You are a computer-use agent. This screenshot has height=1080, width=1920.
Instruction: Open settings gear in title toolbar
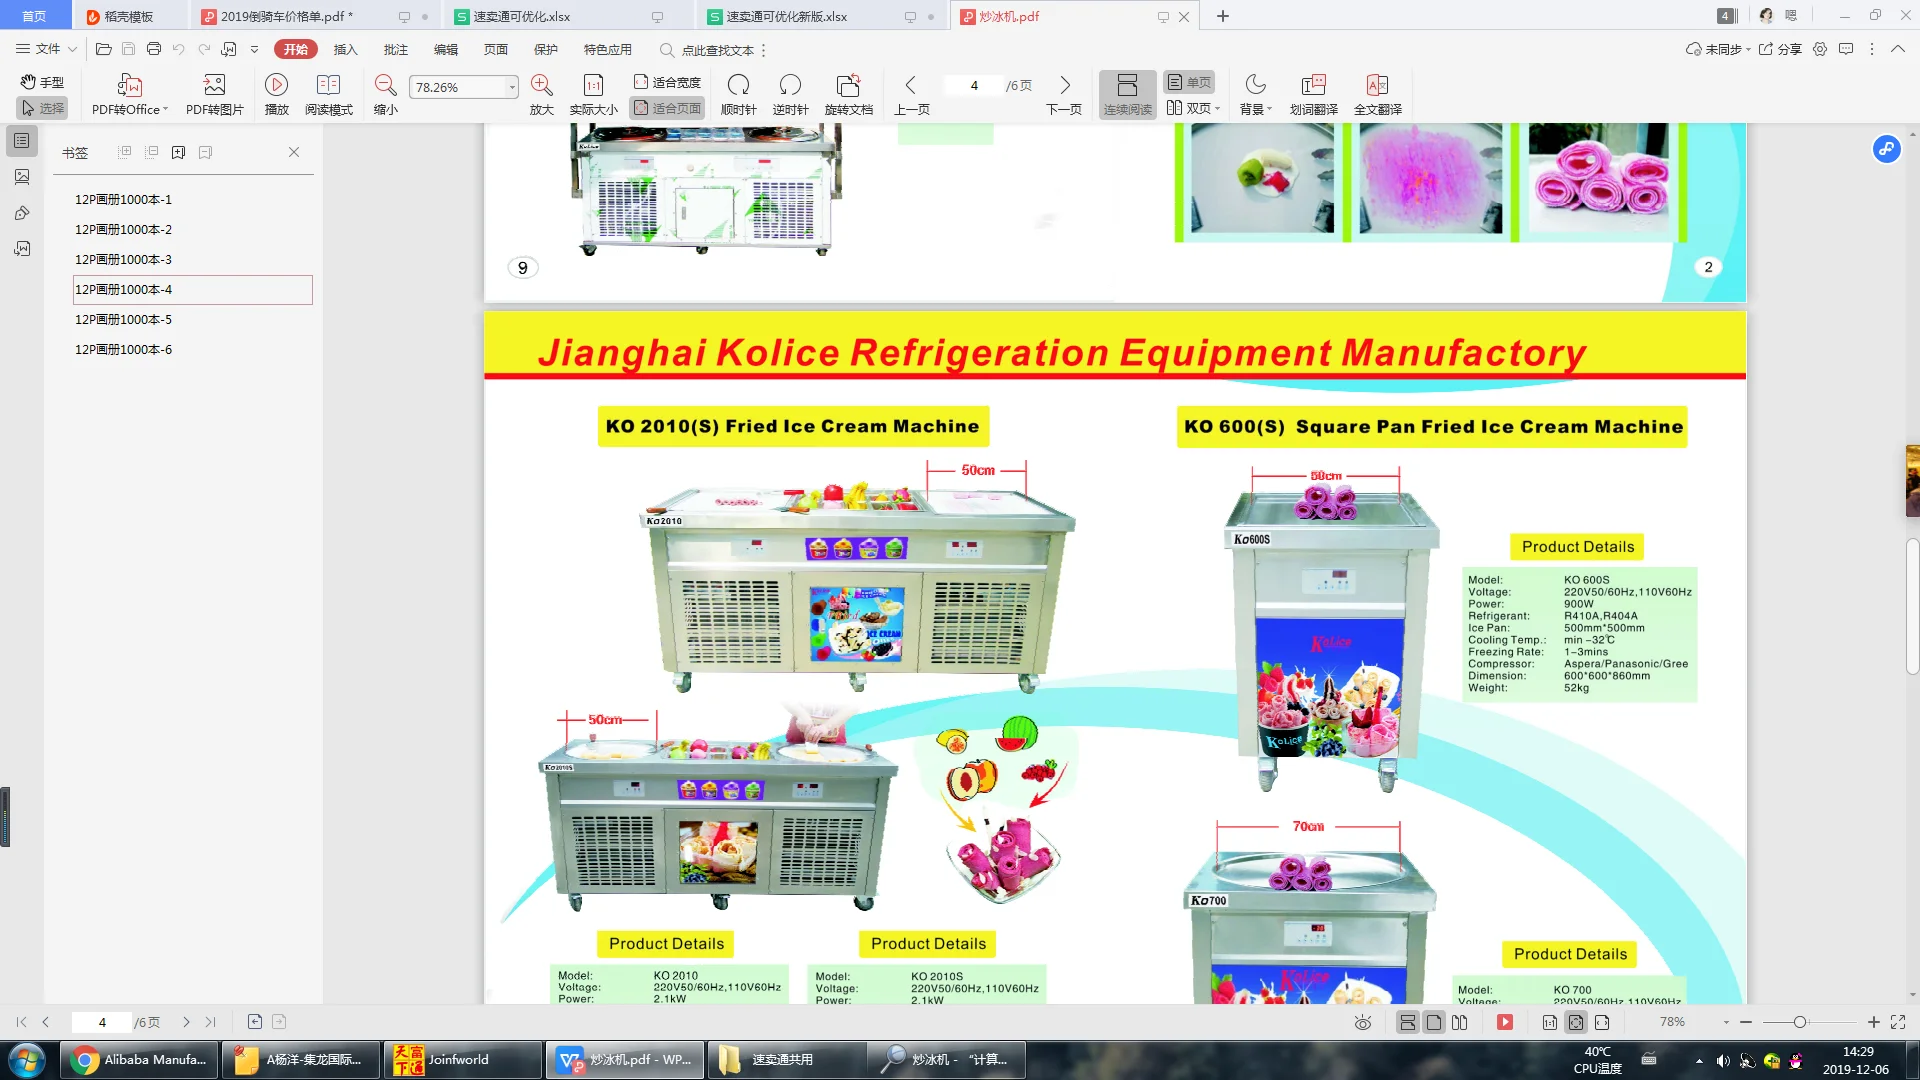1820,49
